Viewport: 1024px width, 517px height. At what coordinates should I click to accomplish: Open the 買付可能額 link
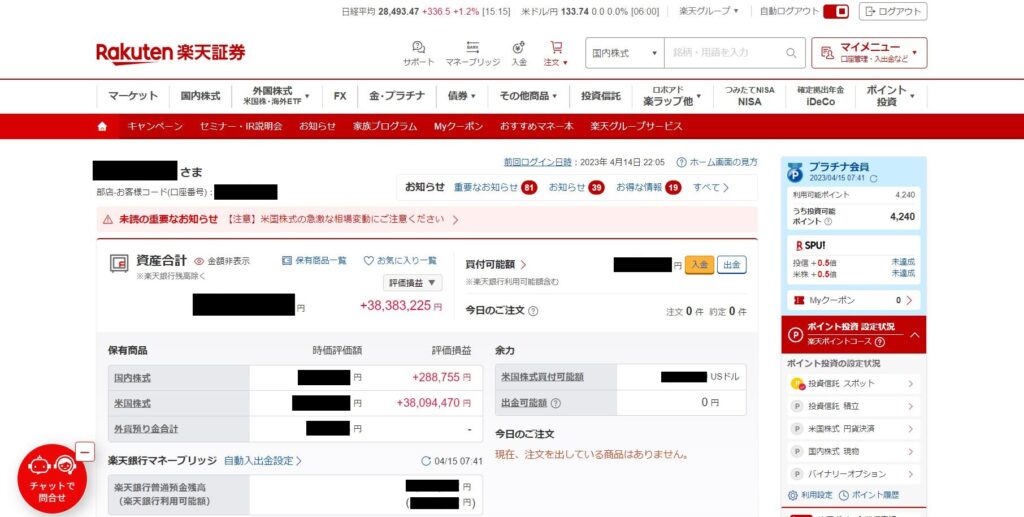[496, 264]
